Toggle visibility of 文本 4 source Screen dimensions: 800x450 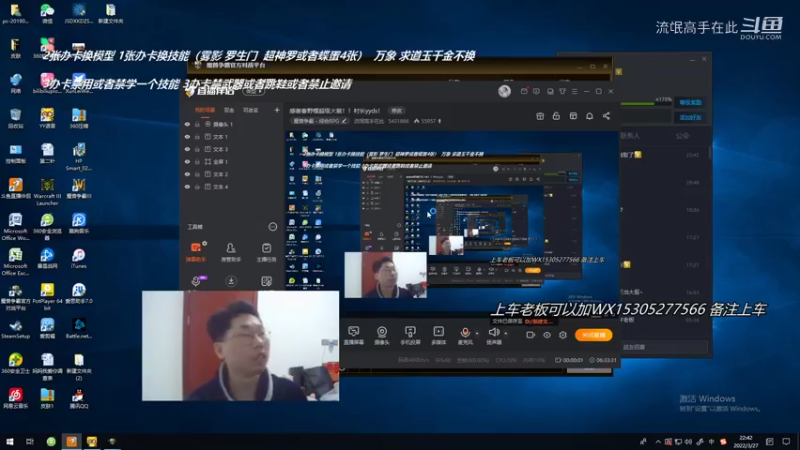[x=187, y=187]
